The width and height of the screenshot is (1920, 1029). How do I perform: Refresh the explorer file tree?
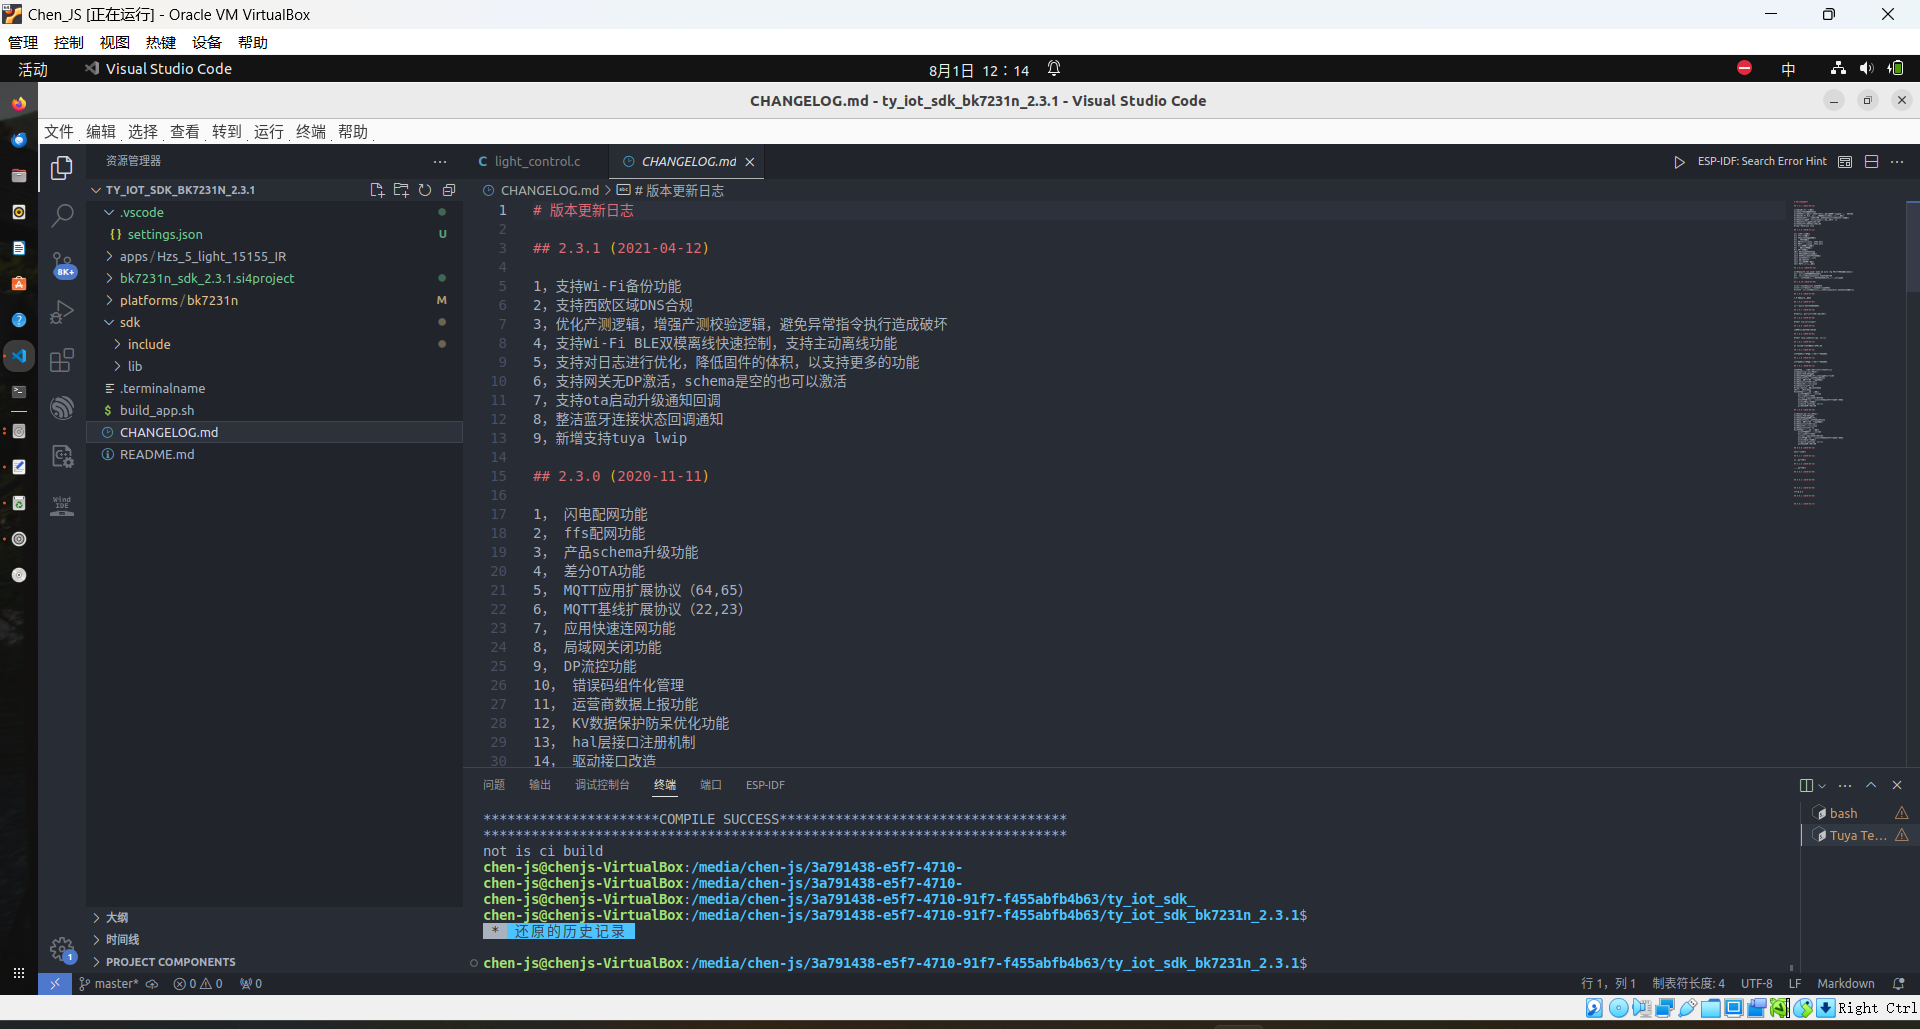[425, 190]
